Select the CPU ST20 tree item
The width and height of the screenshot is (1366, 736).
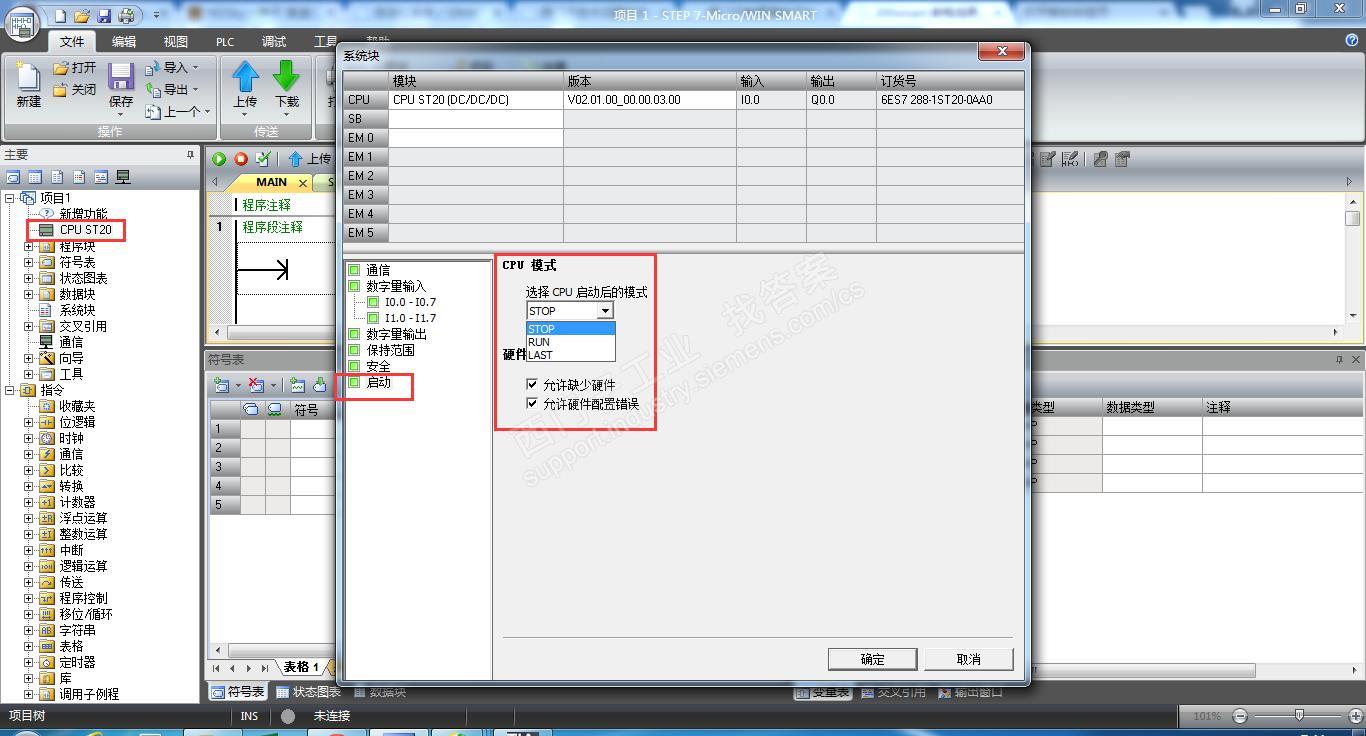85,230
